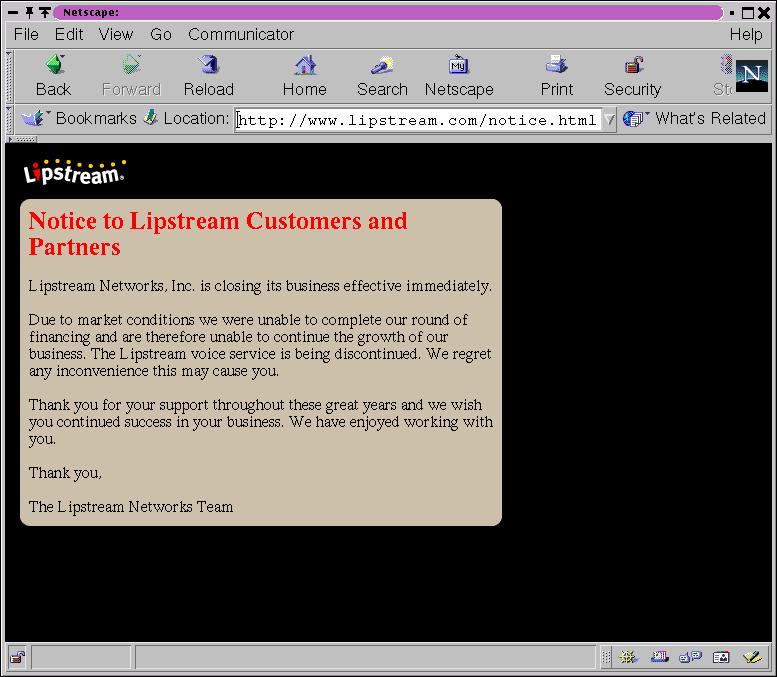Click the Netscape N logo
This screenshot has height=677, width=777.
point(752,76)
